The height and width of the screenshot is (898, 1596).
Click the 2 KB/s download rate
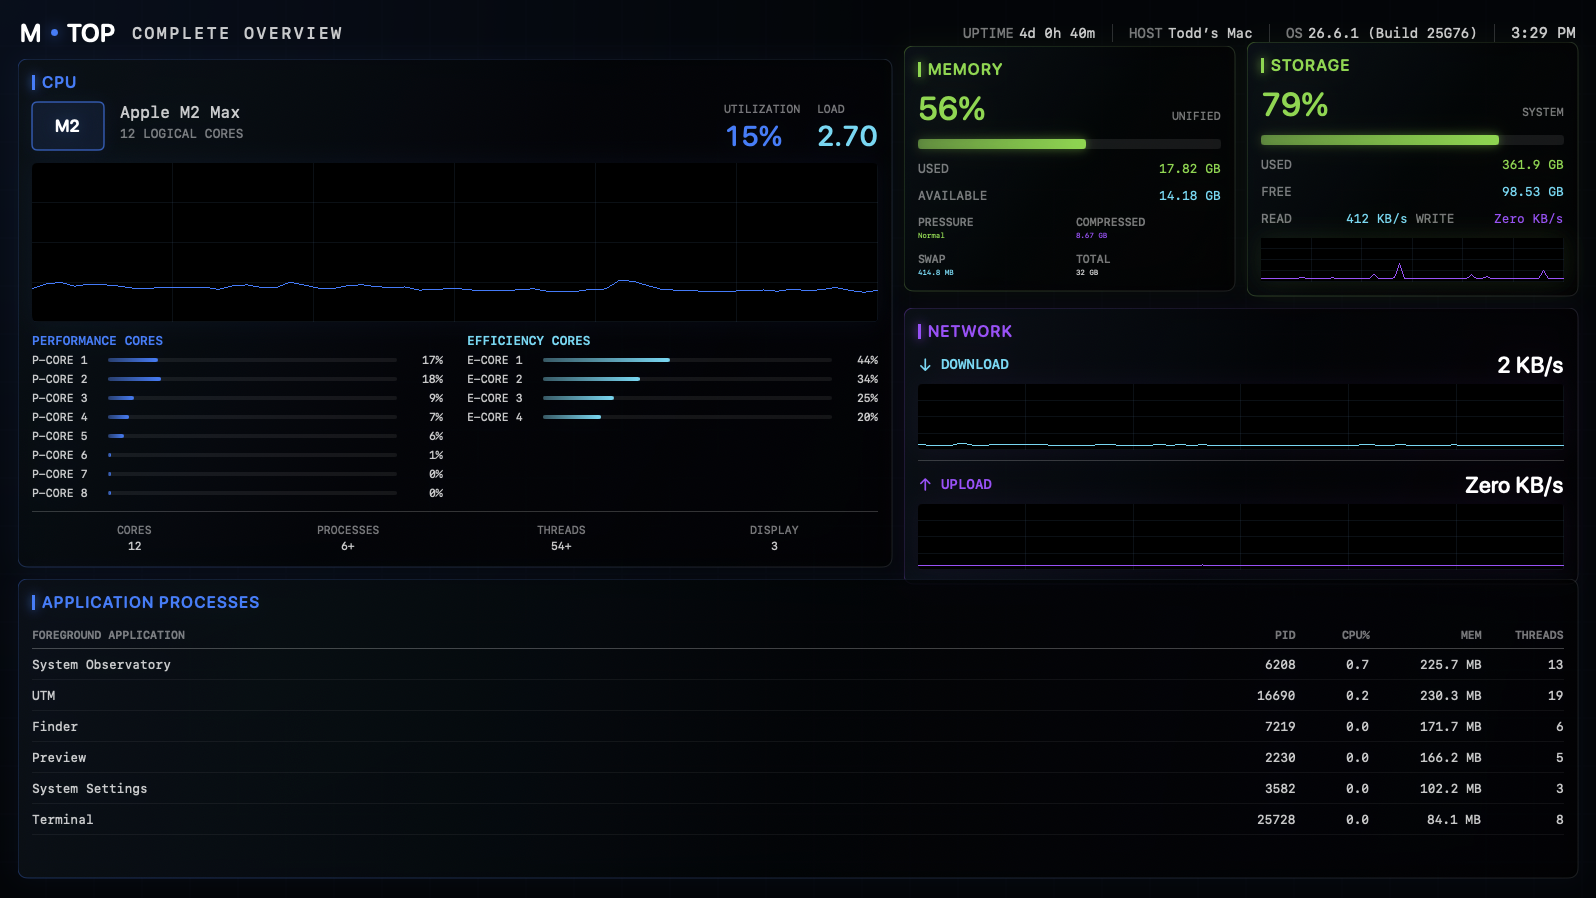1530,365
